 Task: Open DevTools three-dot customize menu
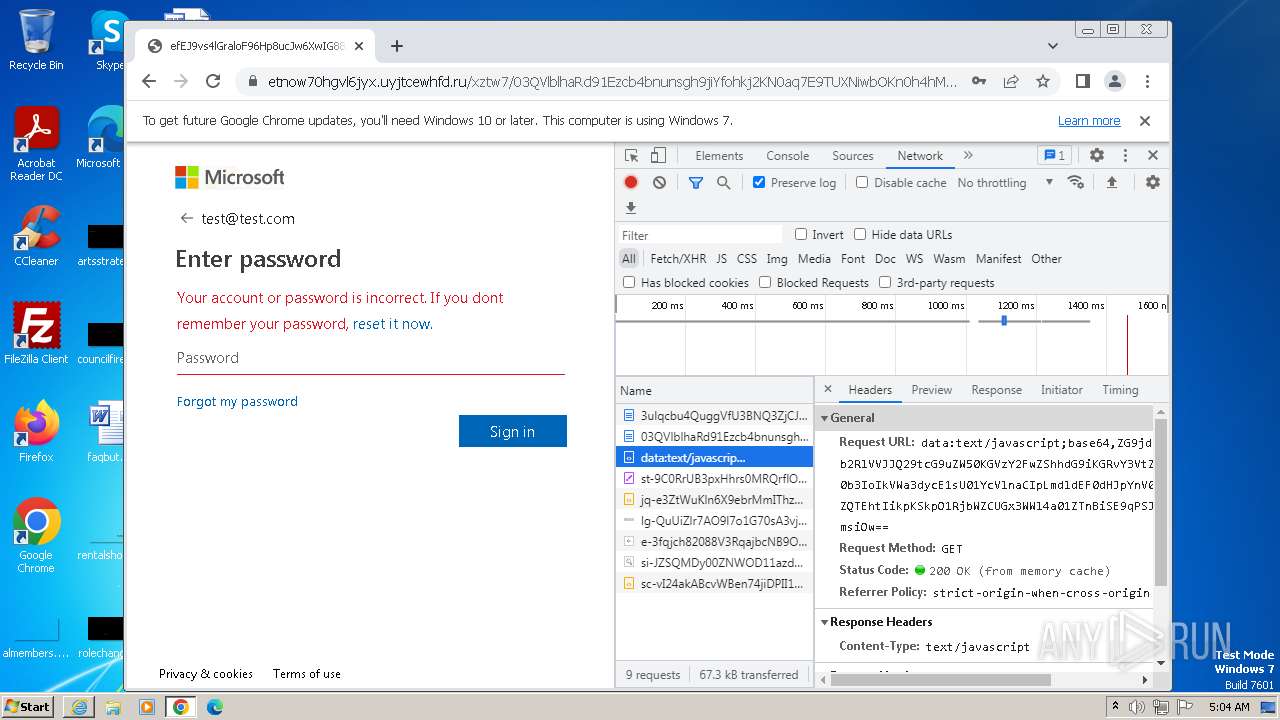tap(1125, 156)
